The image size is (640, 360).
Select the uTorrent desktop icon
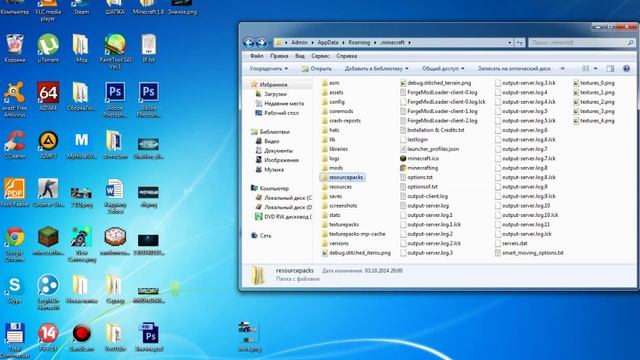pos(48,49)
